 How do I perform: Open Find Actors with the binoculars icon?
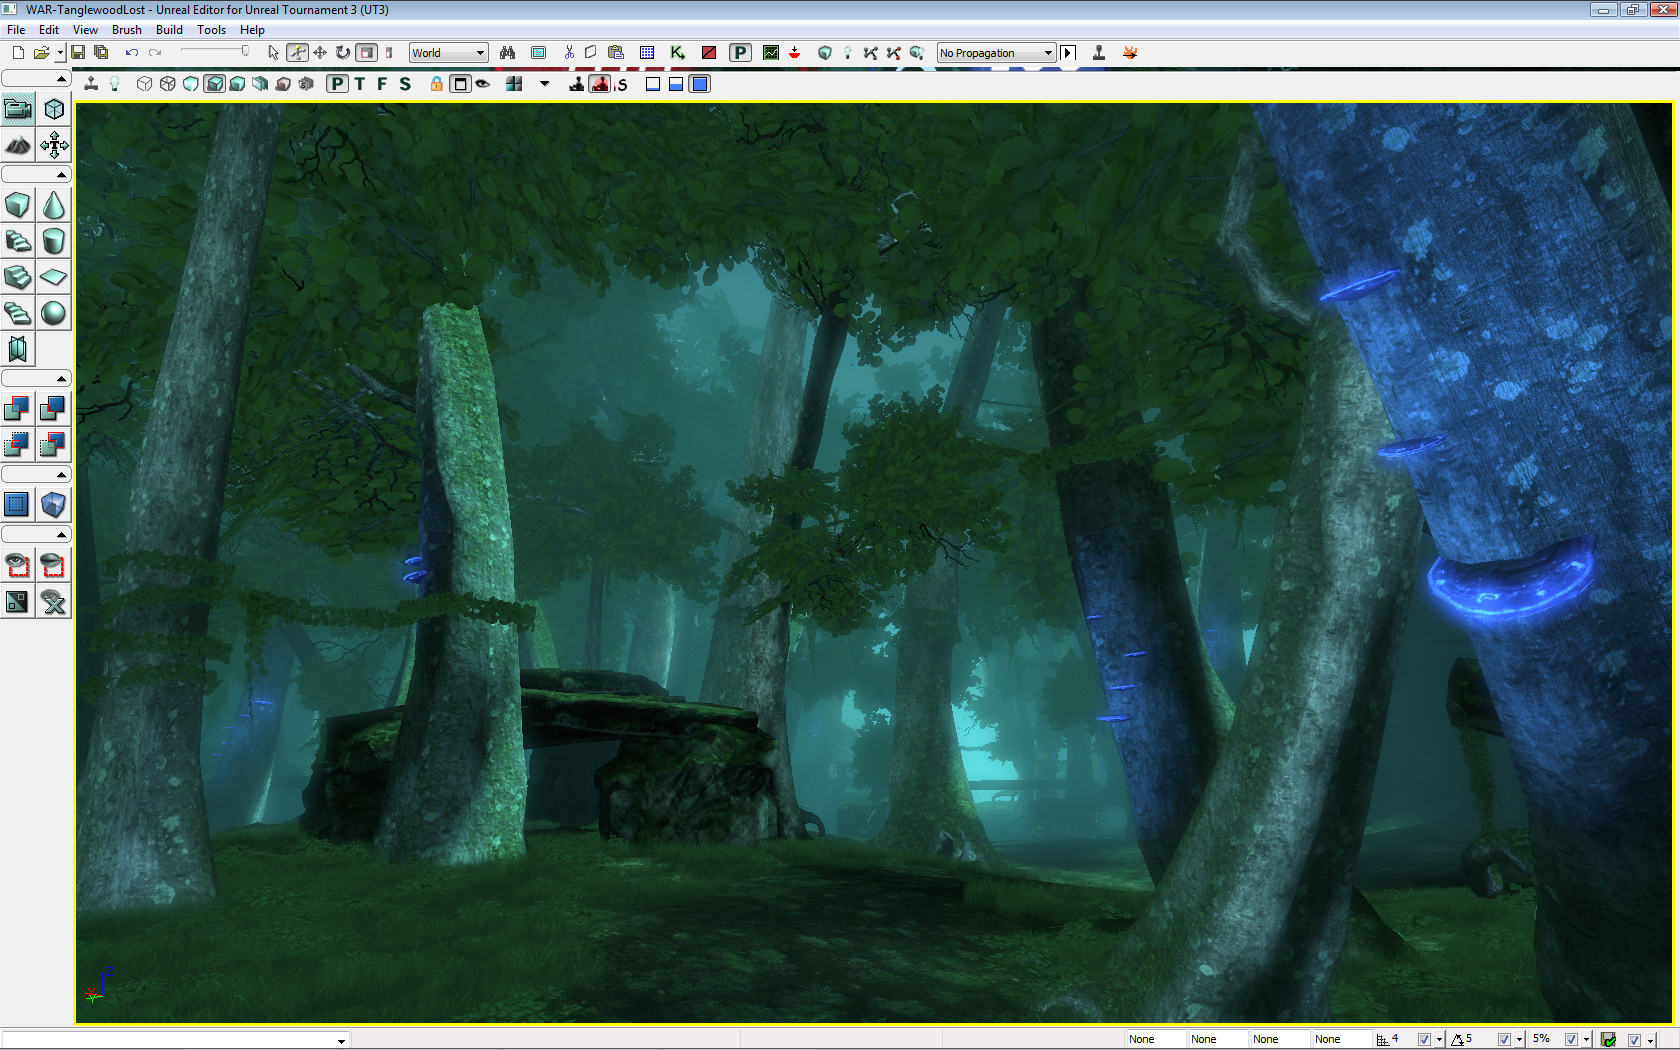508,53
